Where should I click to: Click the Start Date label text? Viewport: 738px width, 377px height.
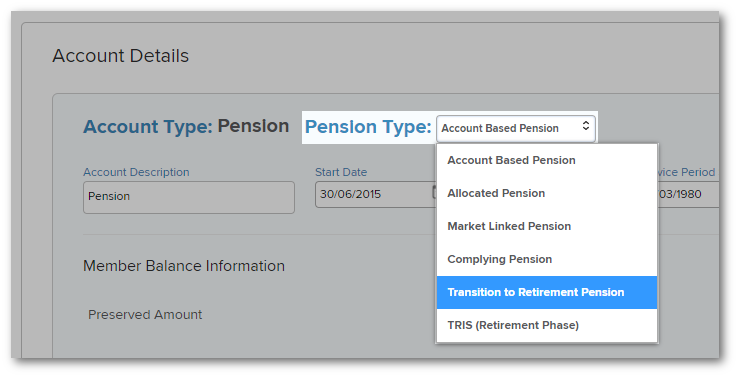pos(341,172)
